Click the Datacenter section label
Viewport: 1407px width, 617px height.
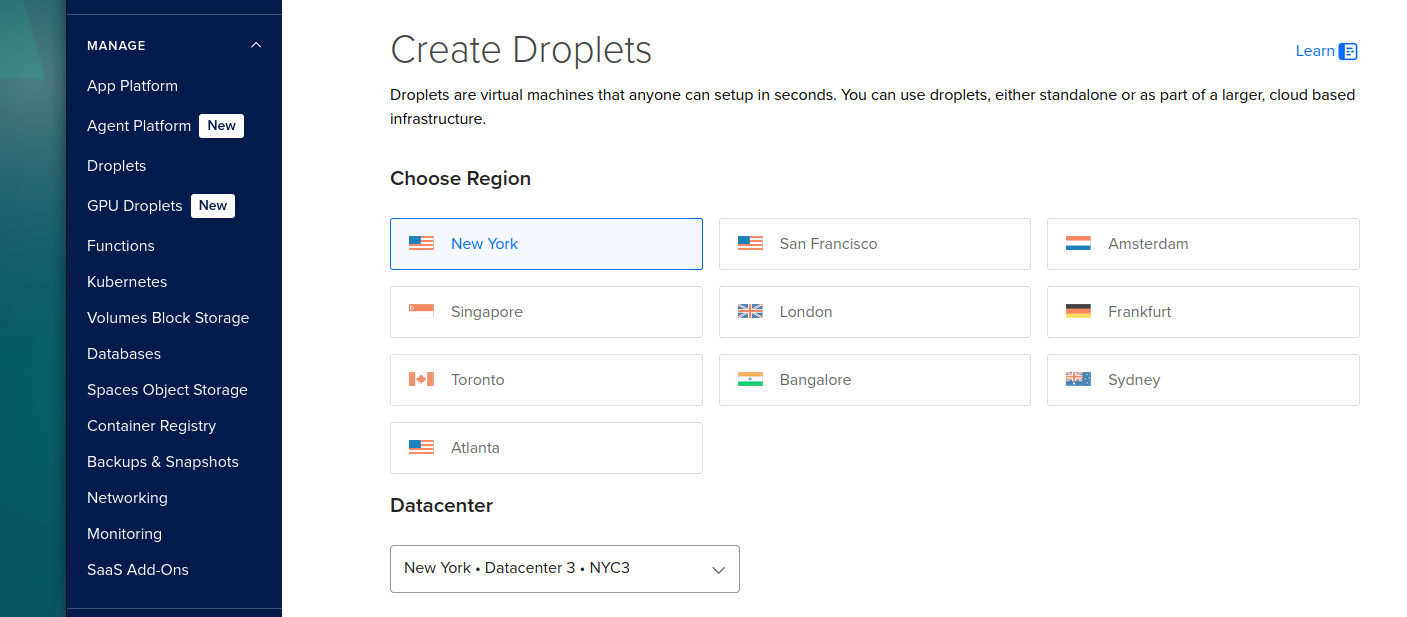tap(441, 506)
